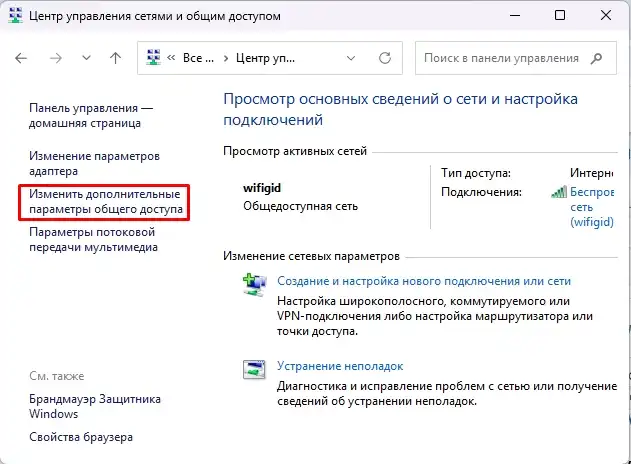This screenshot has height=464, width=631.
Task: Open 'Панель управления — домашняя страница'
Action: coord(91,115)
